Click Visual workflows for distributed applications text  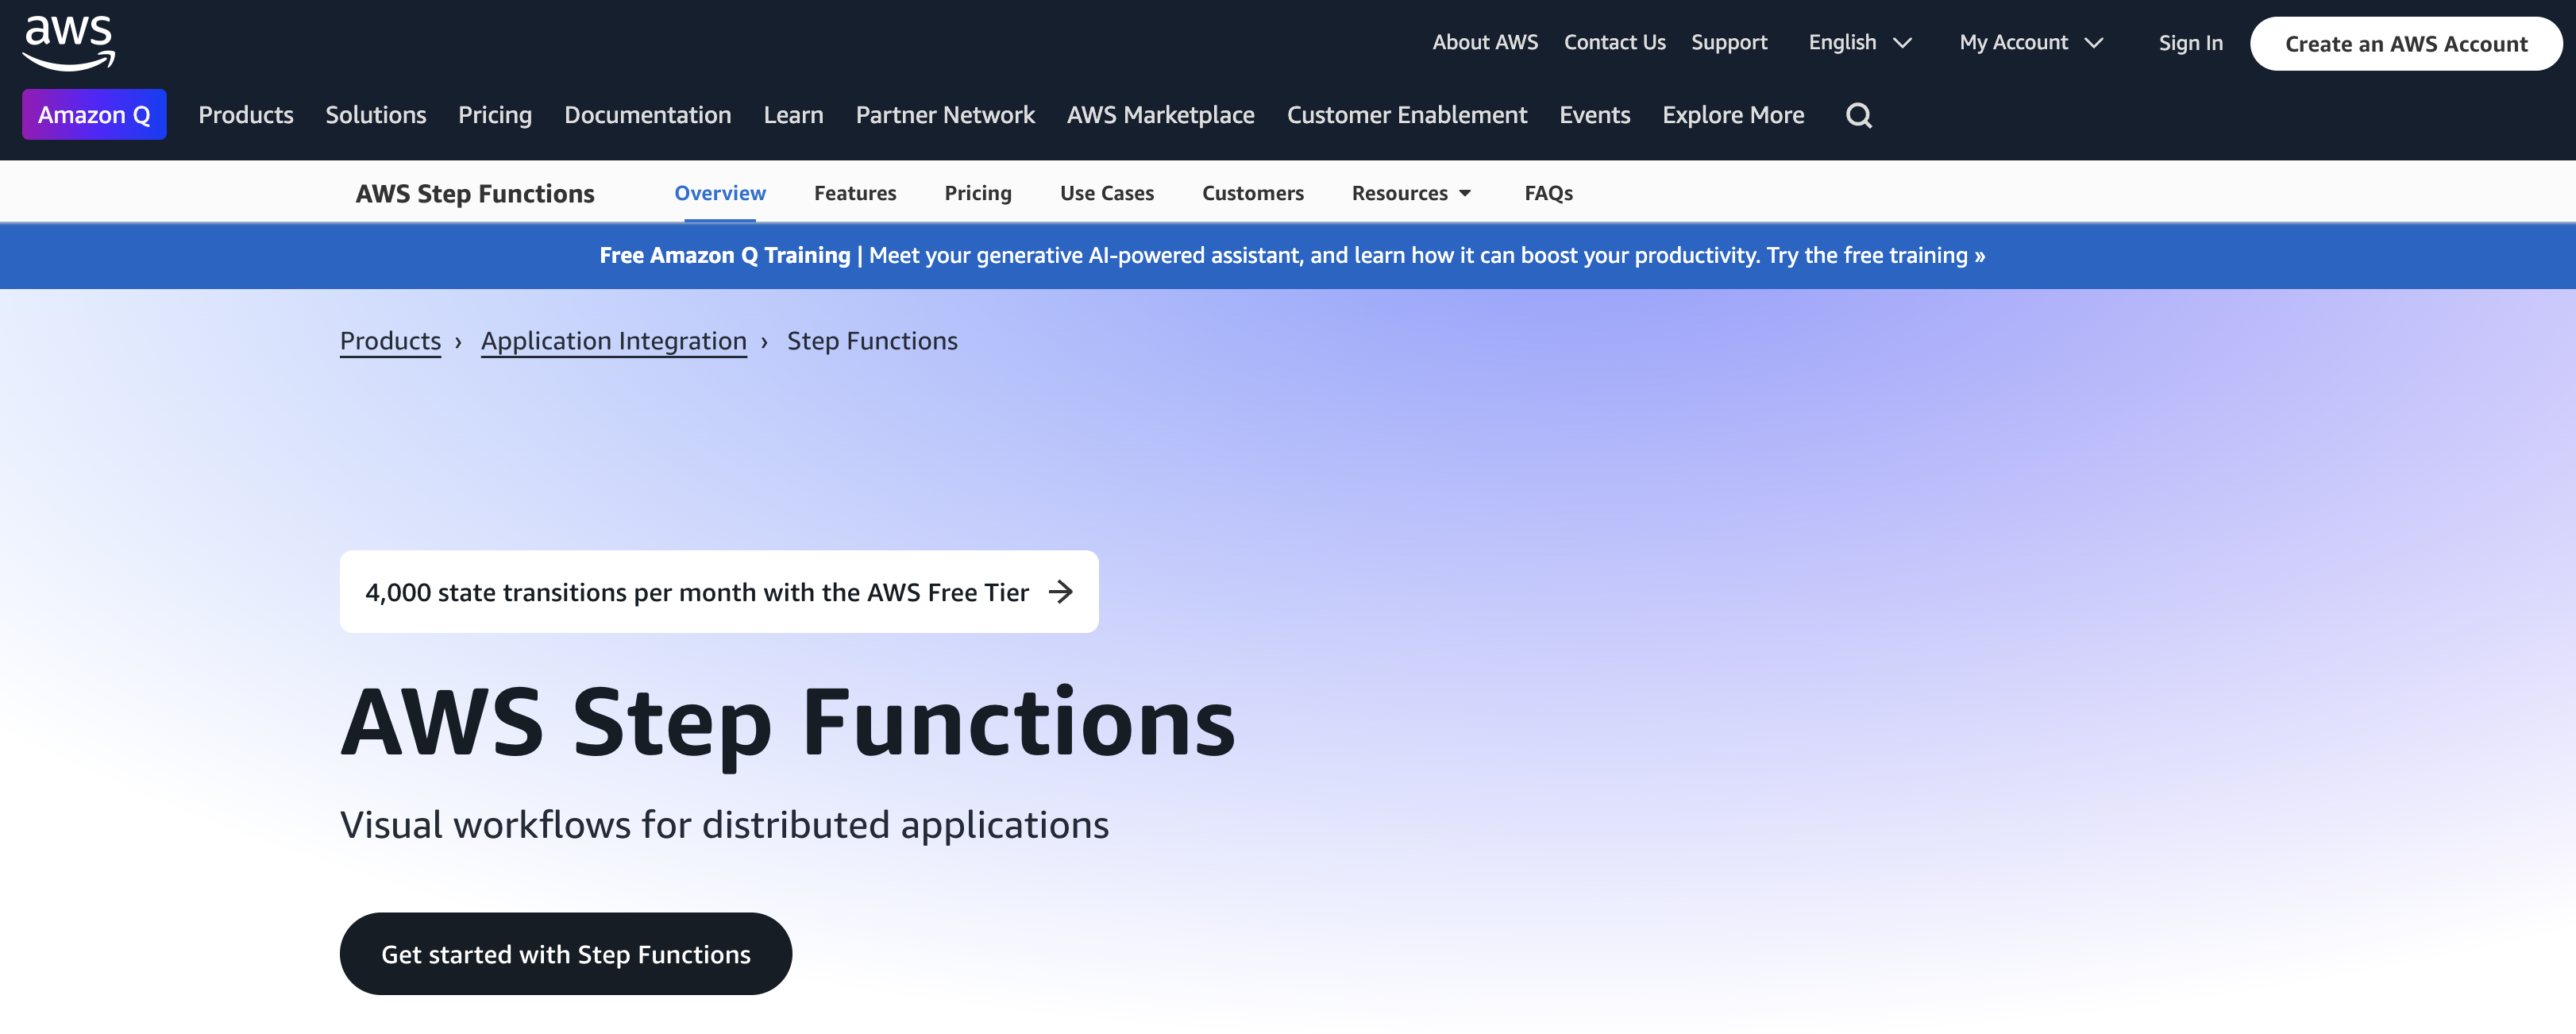[724, 825]
